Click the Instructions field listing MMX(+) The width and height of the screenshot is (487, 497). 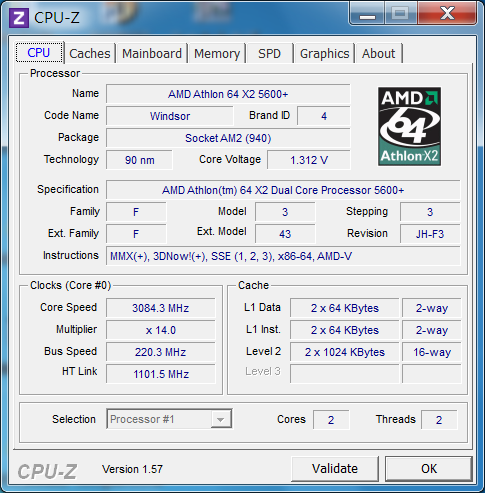[x=283, y=256]
